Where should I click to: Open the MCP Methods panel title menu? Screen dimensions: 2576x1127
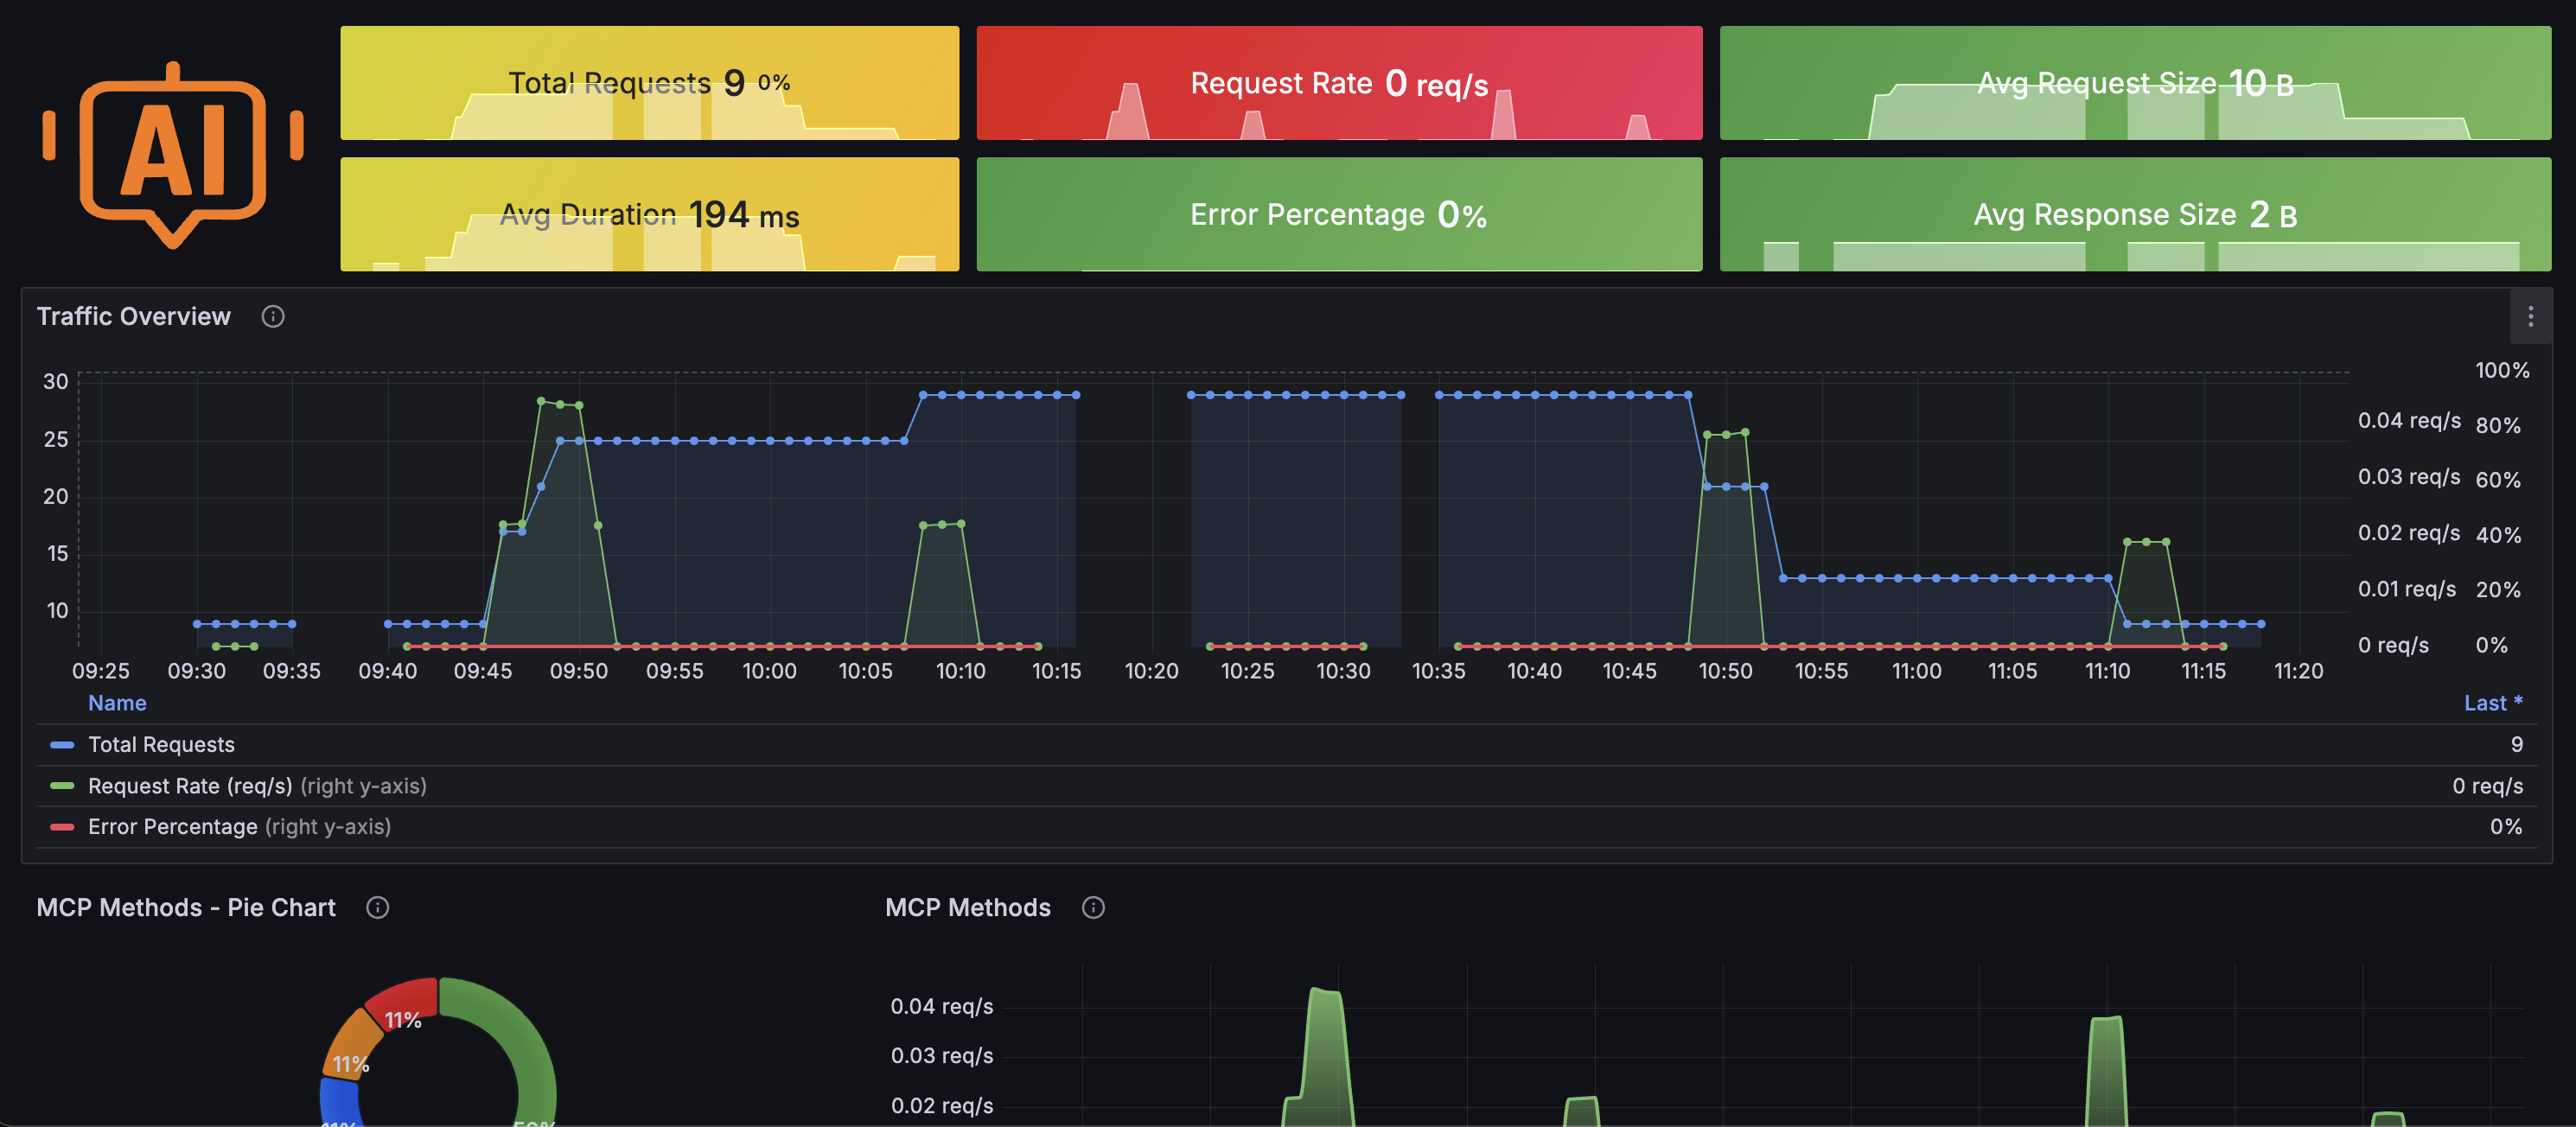967,908
